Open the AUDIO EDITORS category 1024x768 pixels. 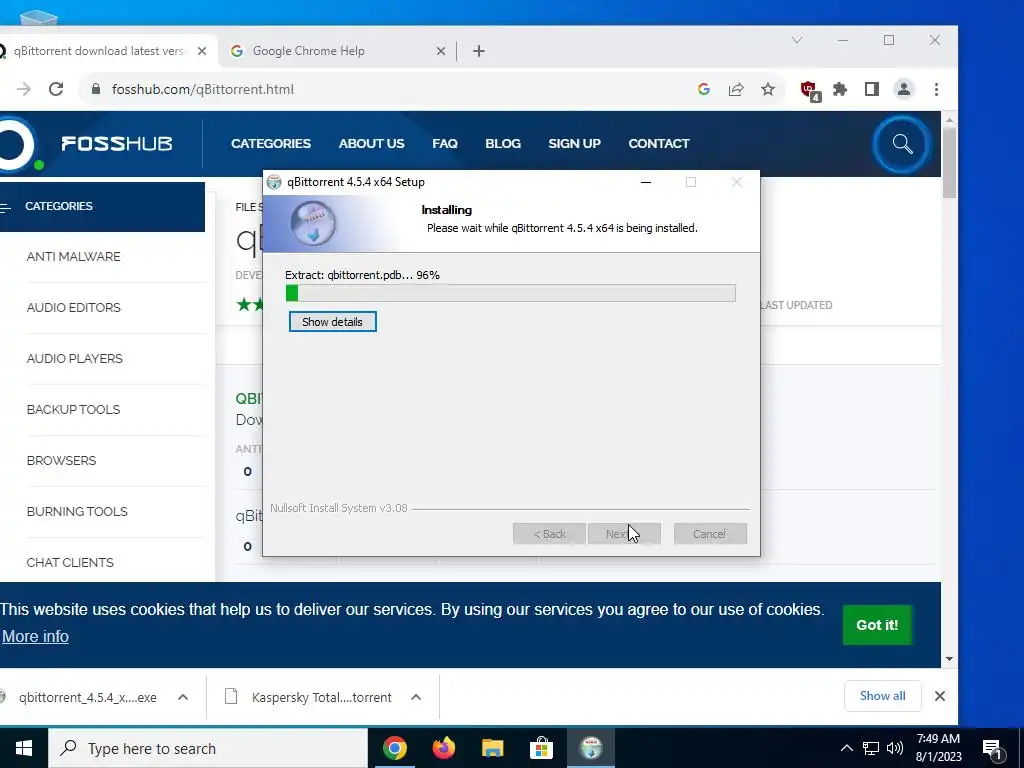coord(74,308)
